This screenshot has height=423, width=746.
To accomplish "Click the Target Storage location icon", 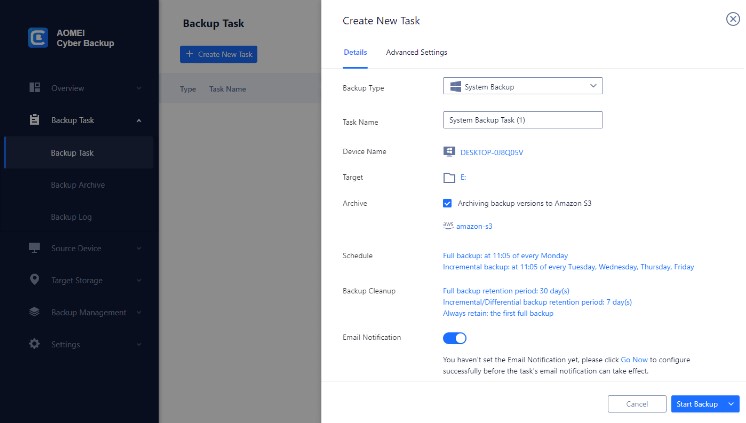I will [x=34, y=280].
